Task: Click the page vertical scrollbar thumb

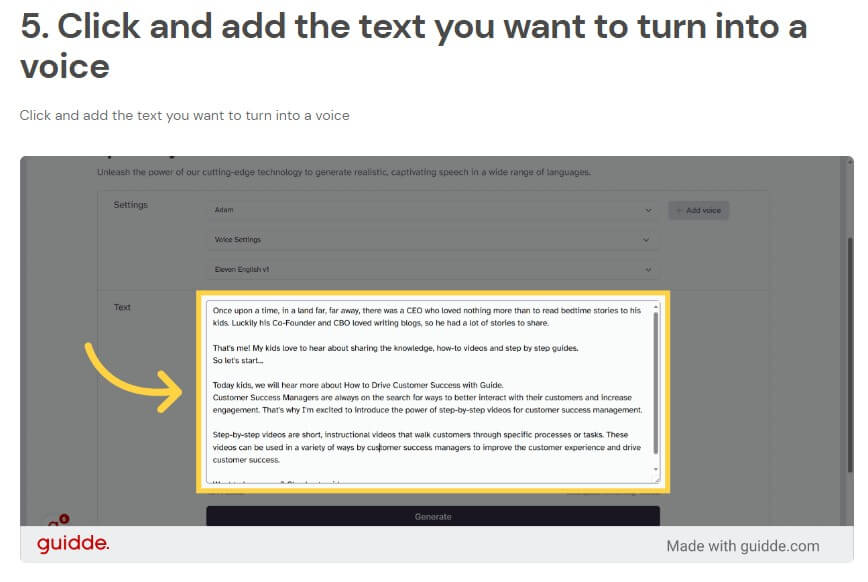Action: [850, 354]
